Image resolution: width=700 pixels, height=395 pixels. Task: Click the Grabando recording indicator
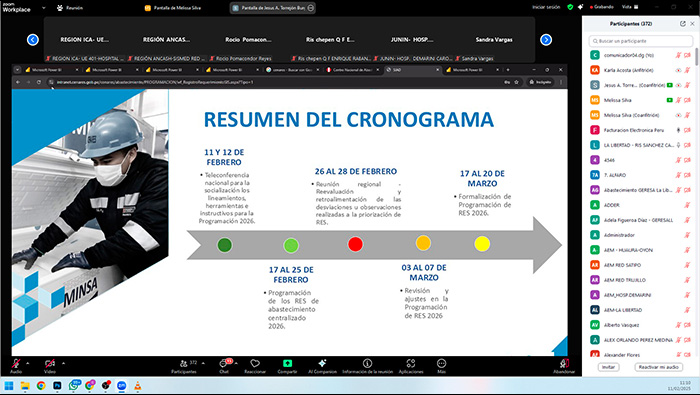click(602, 7)
